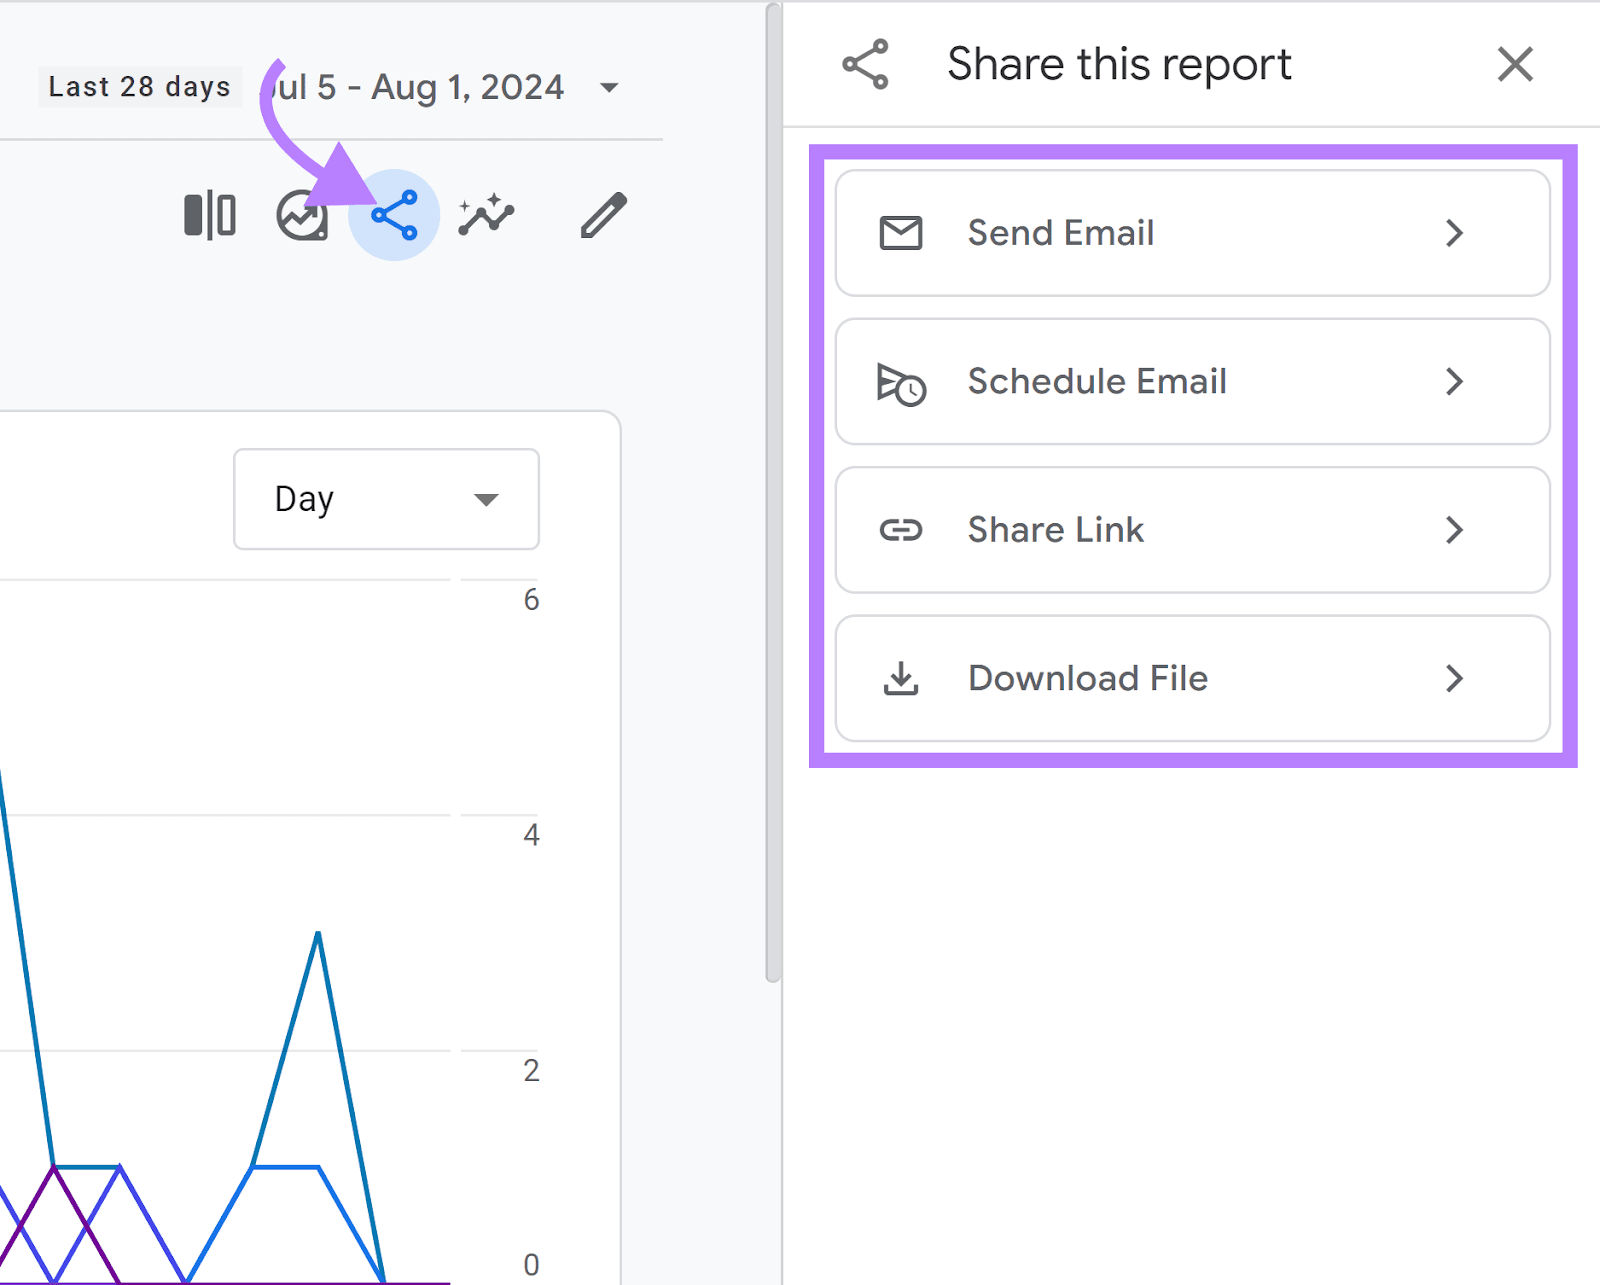Image resolution: width=1600 pixels, height=1285 pixels.
Task: Open the insights sparkle icon
Action: pyautogui.click(x=487, y=213)
